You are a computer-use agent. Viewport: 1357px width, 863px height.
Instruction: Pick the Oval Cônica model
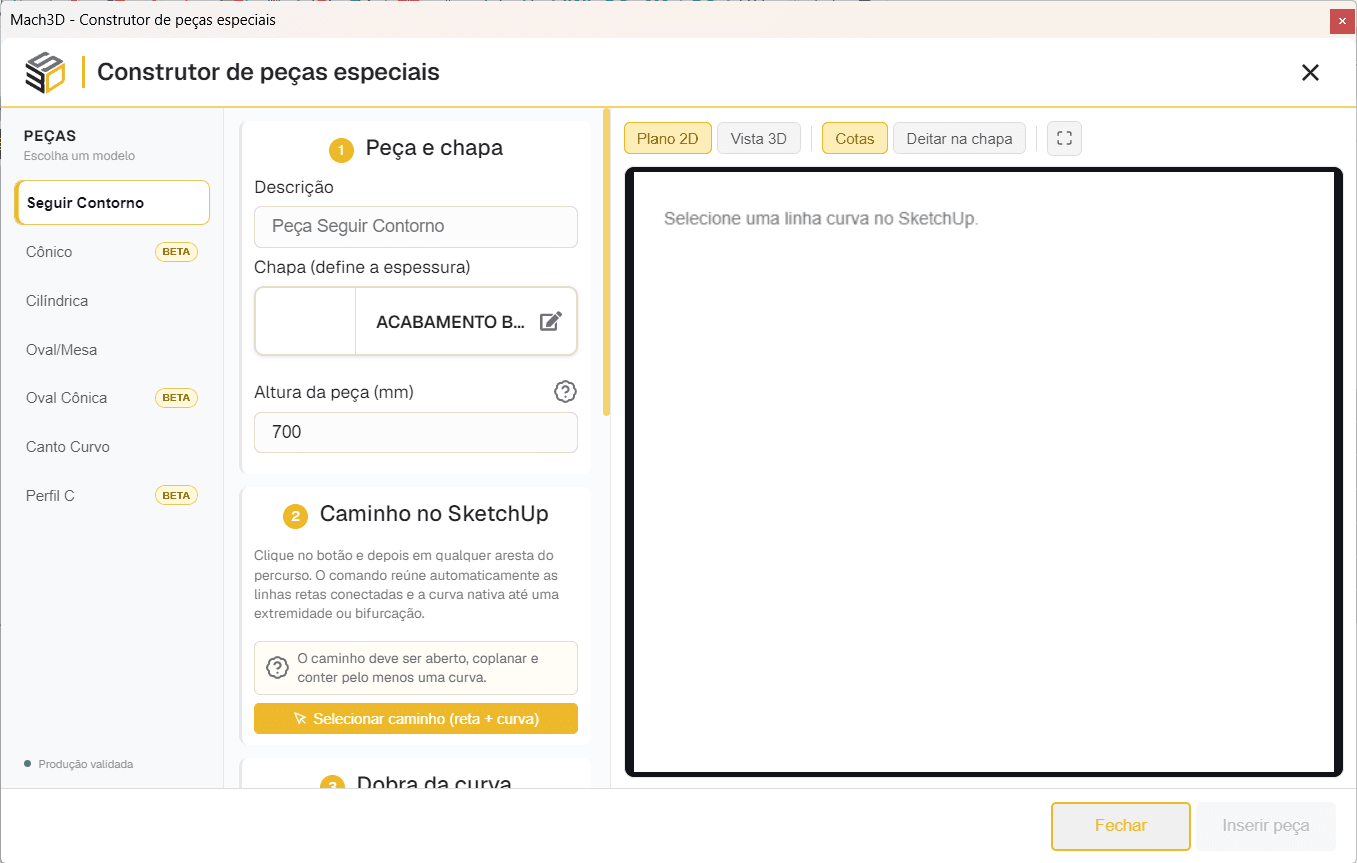click(112, 398)
